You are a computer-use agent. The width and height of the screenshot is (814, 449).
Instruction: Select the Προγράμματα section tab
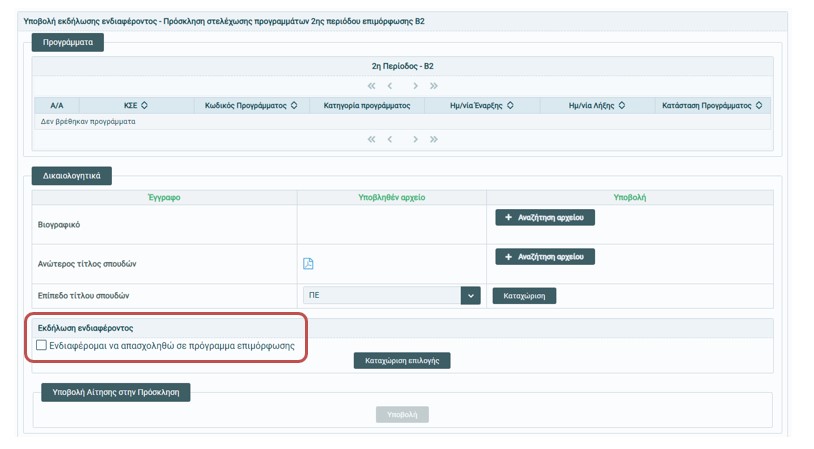(67, 42)
